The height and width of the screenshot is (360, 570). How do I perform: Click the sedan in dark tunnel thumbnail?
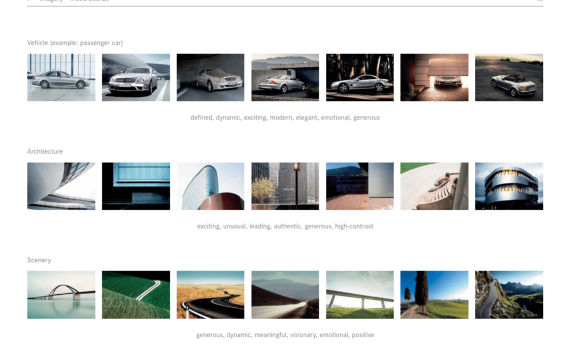click(210, 77)
